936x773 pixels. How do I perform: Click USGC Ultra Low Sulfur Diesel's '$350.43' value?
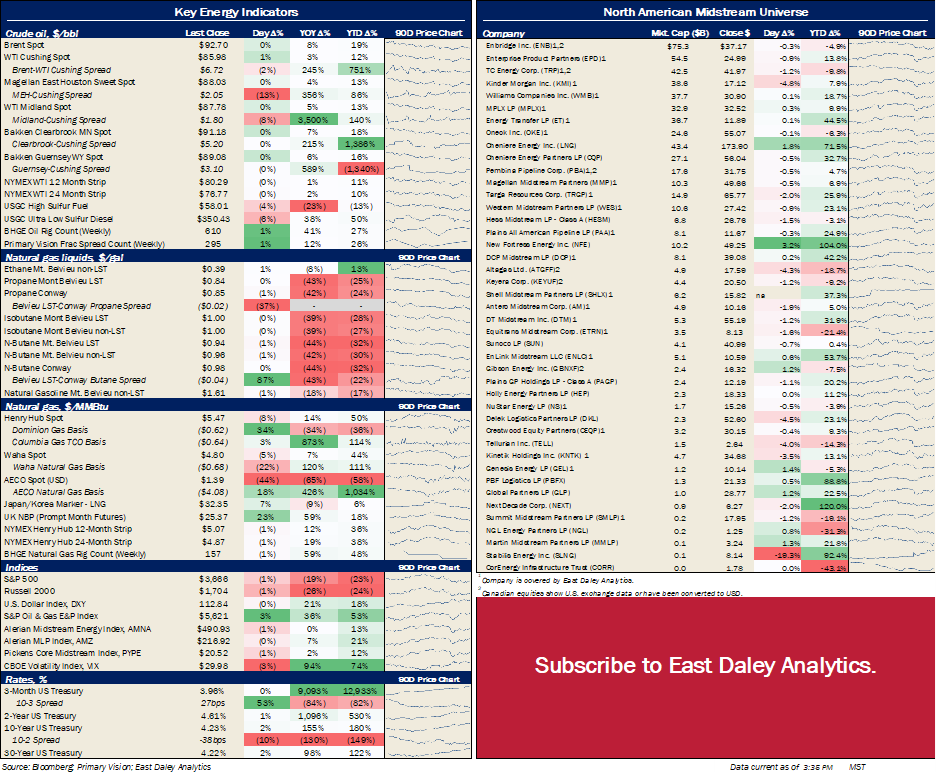point(213,219)
